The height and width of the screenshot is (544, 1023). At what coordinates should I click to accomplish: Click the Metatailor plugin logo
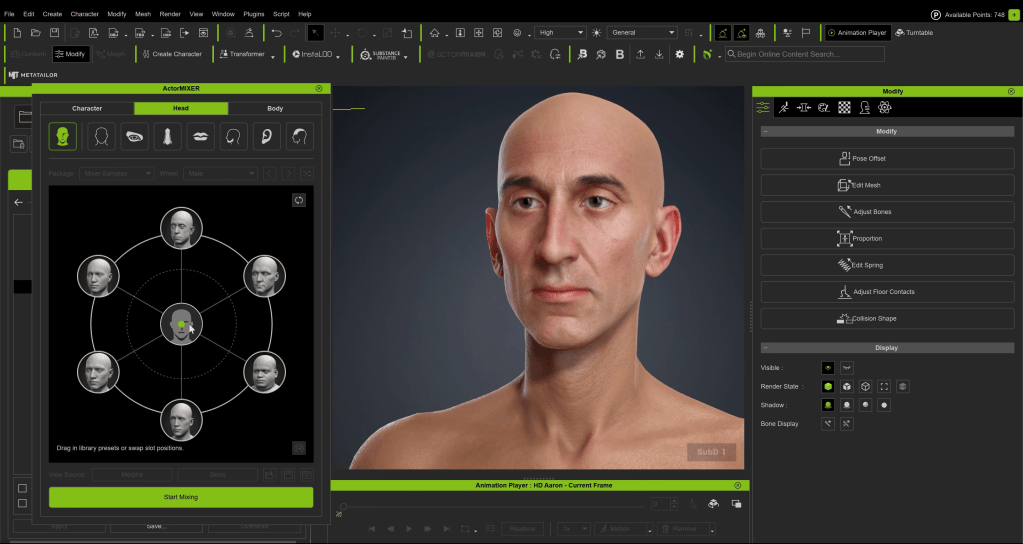point(33,75)
